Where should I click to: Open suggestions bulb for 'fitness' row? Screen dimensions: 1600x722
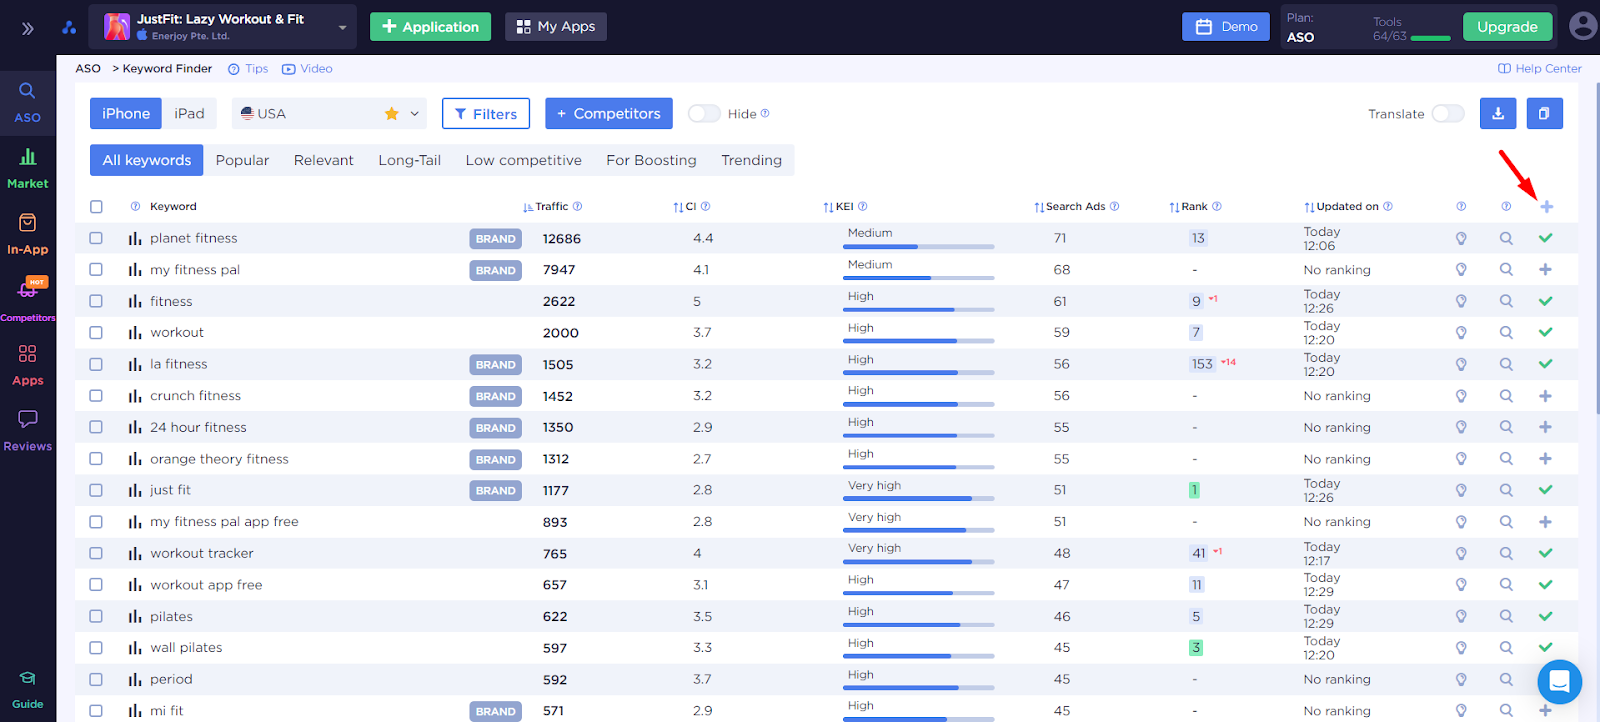(1461, 301)
